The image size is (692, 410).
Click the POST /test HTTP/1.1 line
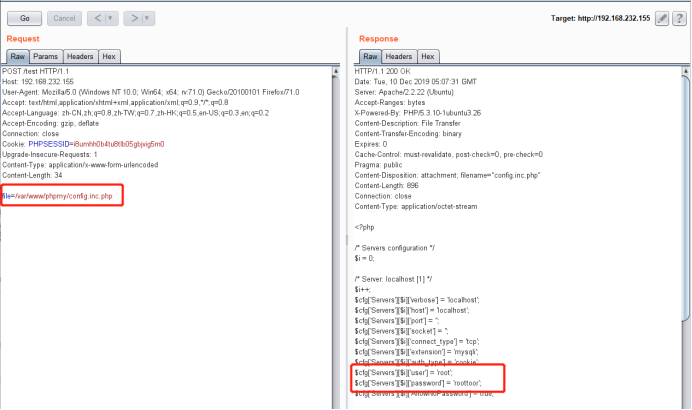(35, 71)
